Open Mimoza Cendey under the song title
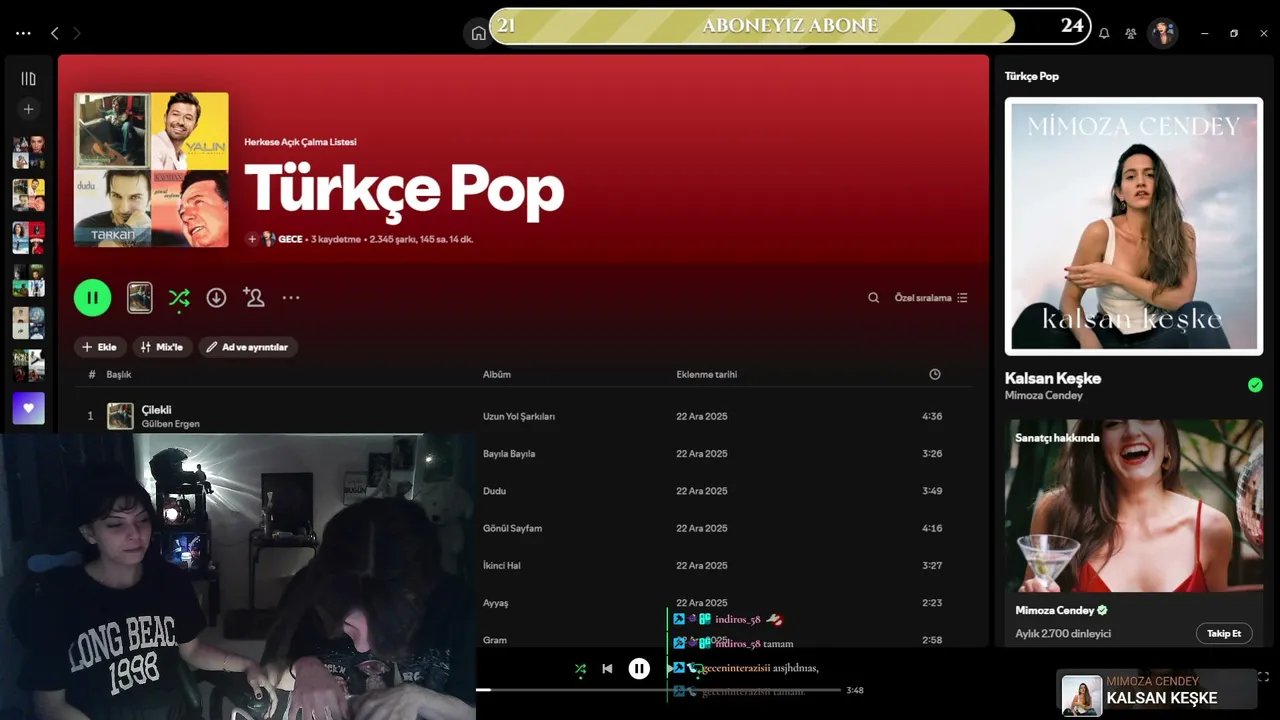This screenshot has height=720, width=1280. click(1044, 395)
